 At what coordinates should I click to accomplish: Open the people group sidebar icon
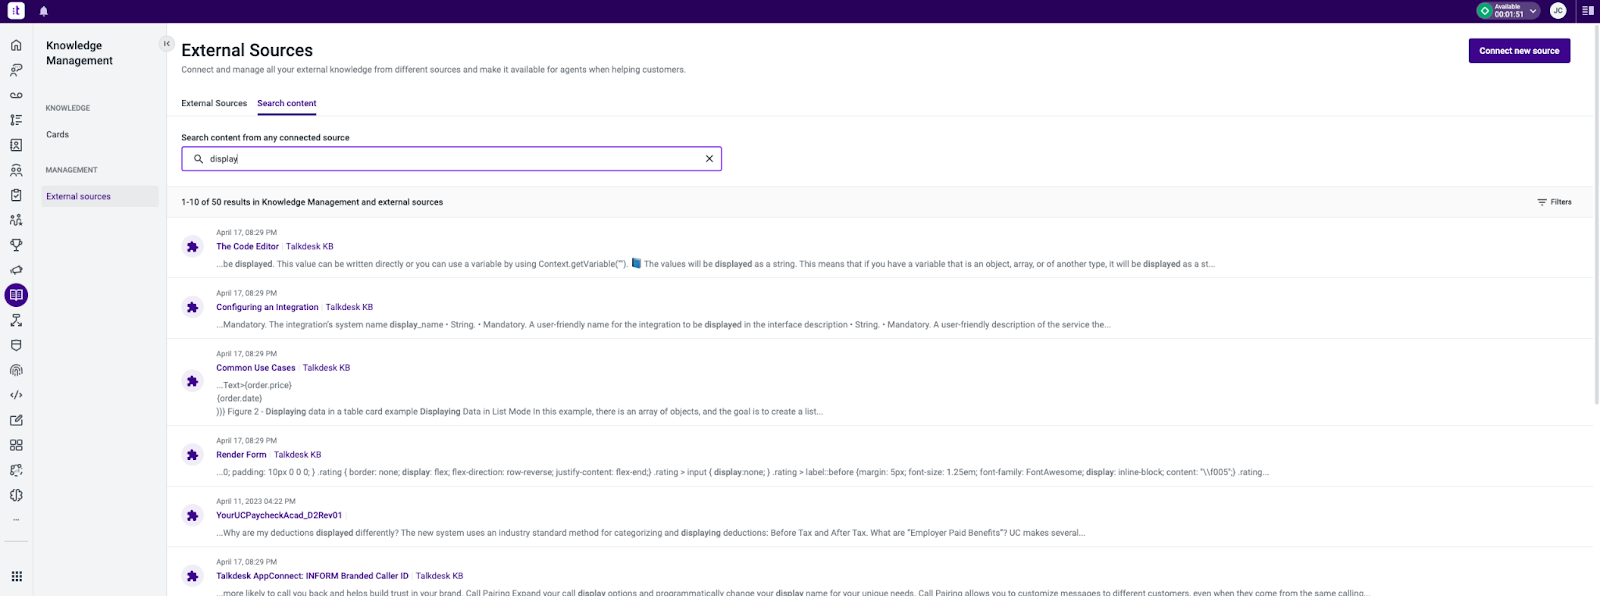(x=16, y=170)
